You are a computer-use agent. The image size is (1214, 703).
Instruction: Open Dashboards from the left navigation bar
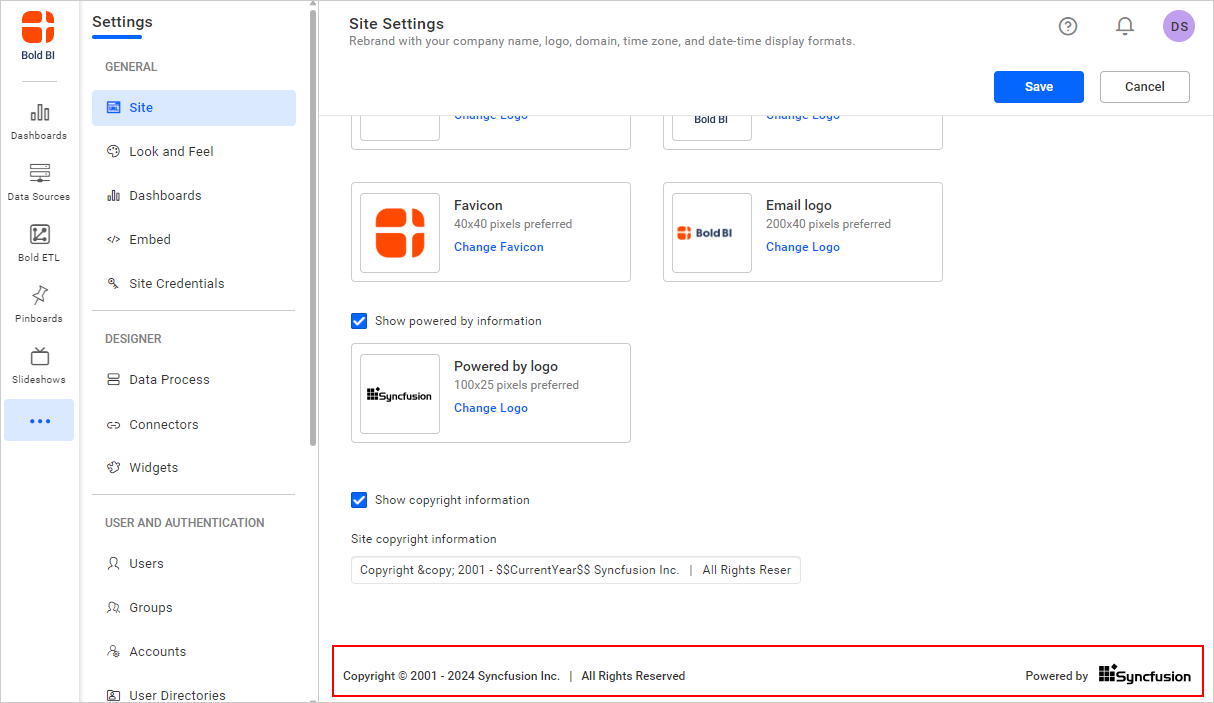click(39, 120)
